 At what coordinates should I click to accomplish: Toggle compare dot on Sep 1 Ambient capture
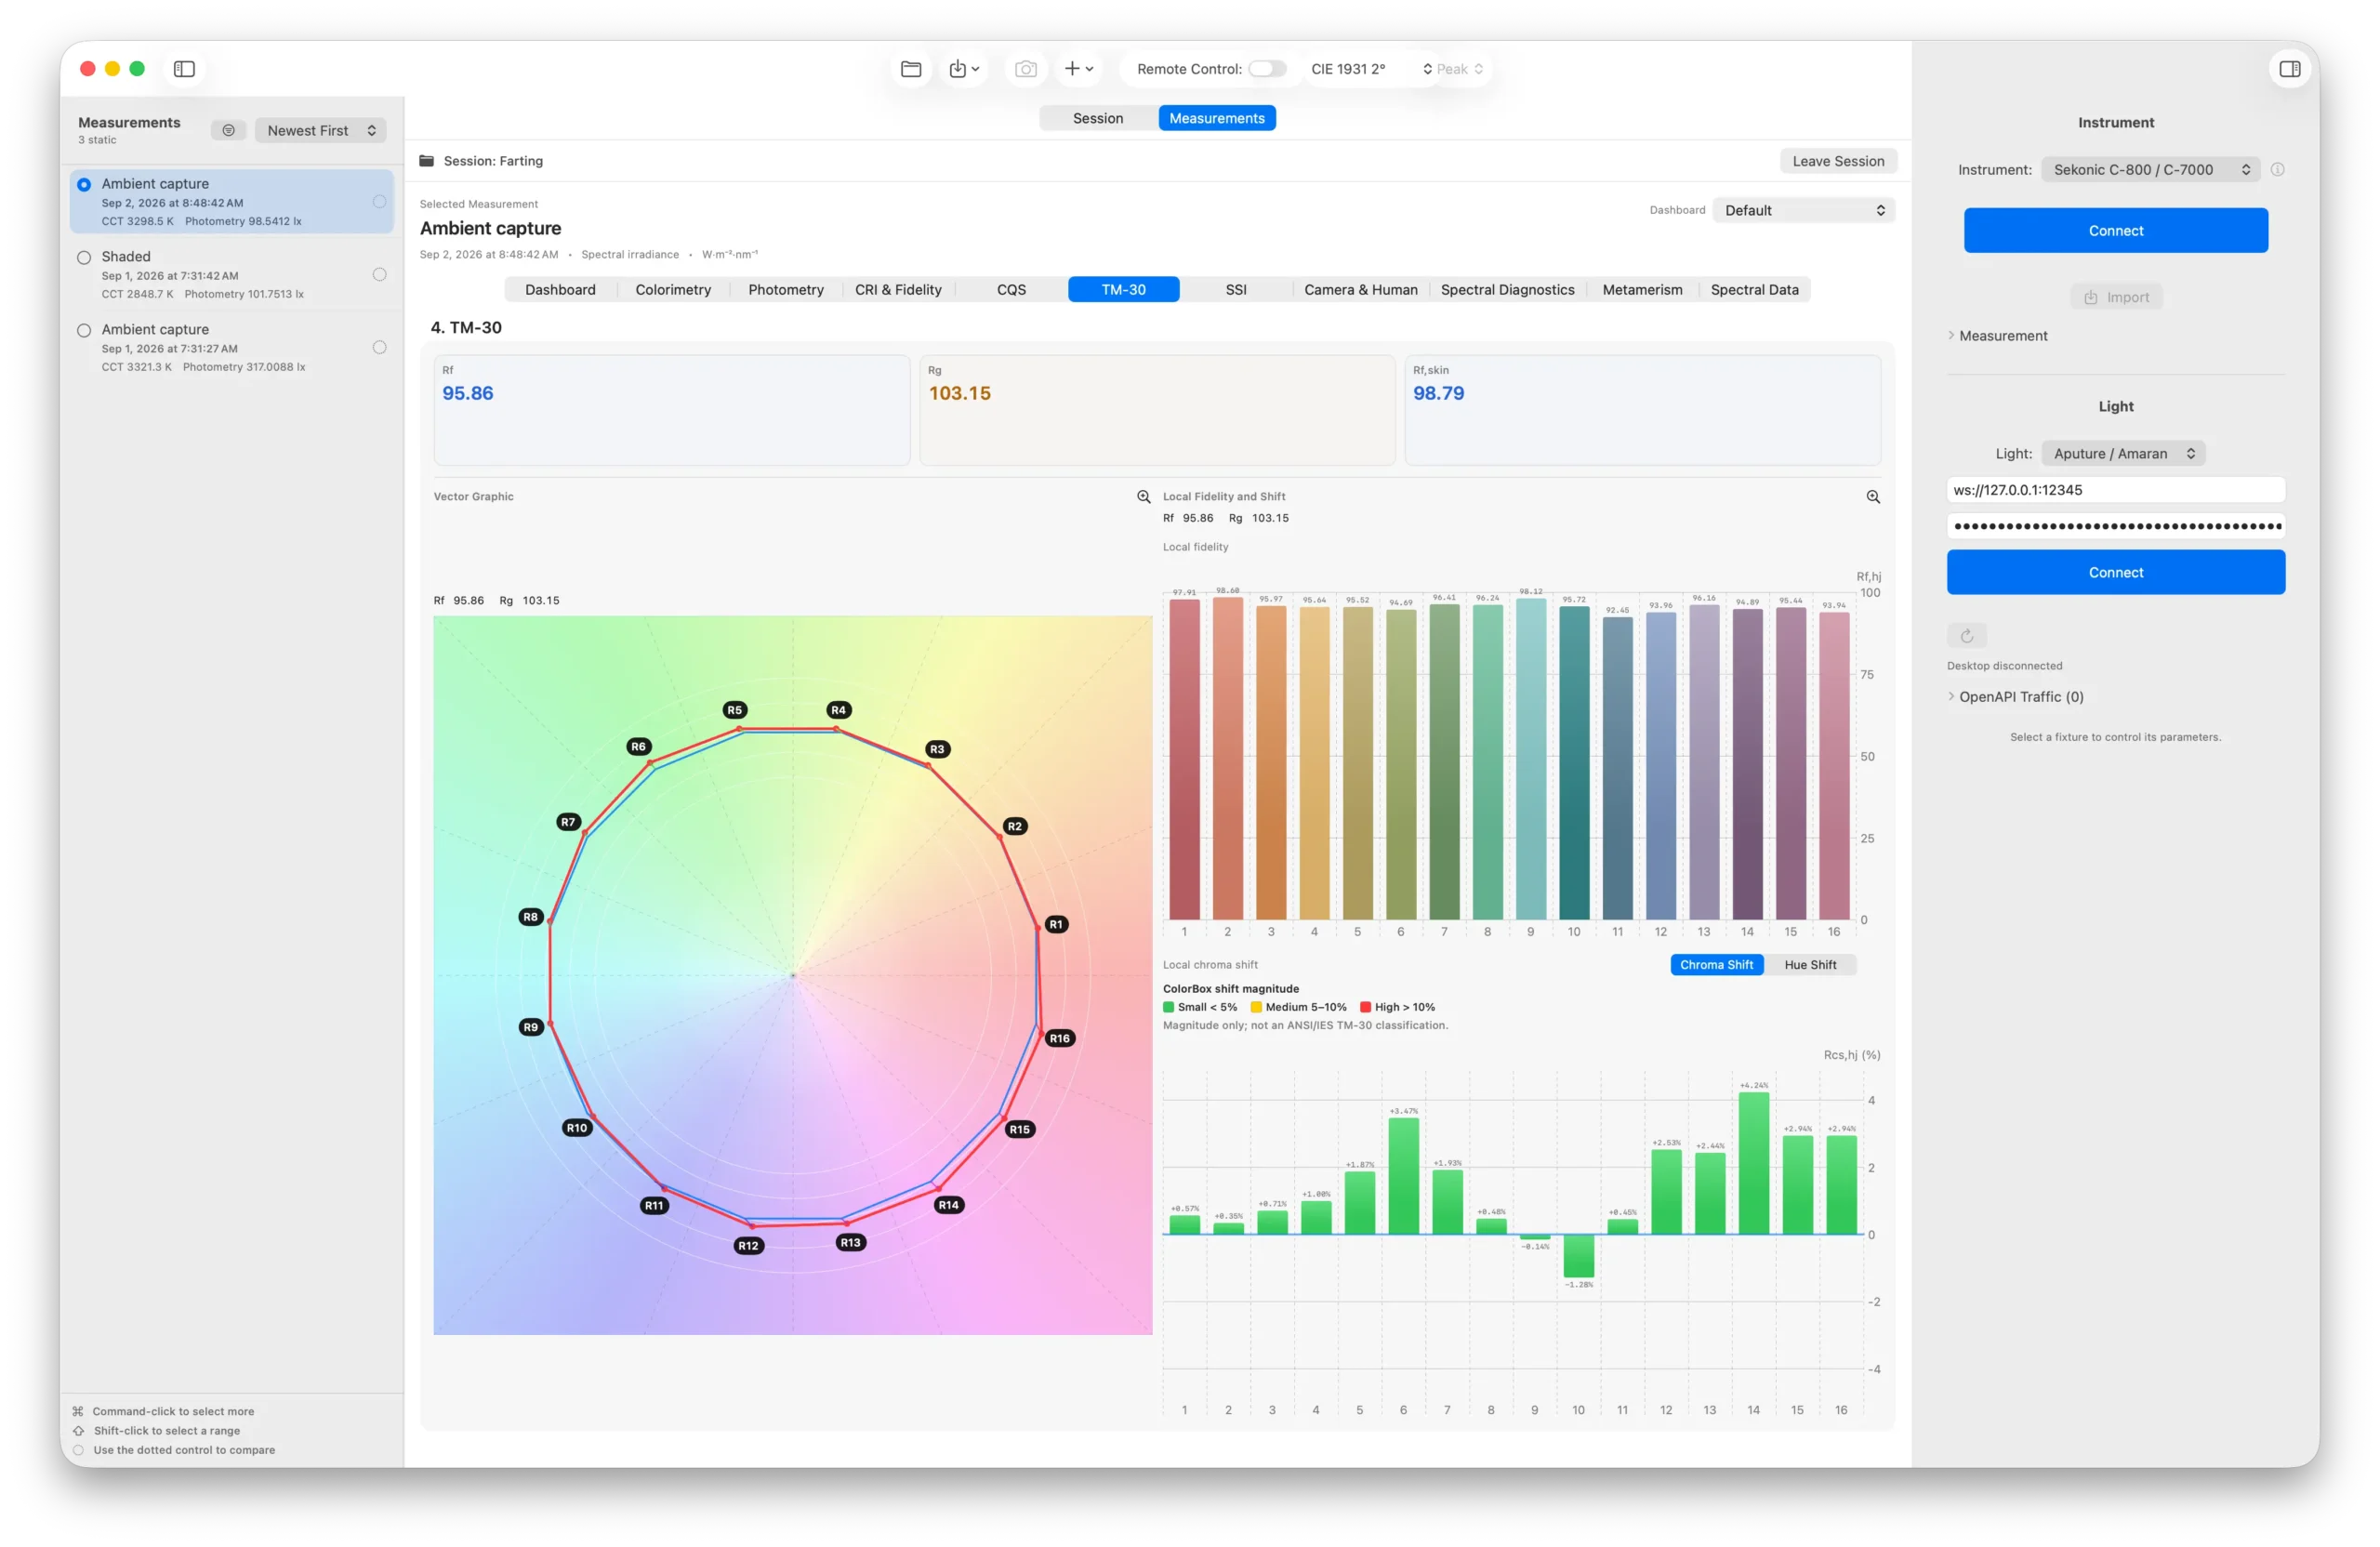tap(379, 348)
